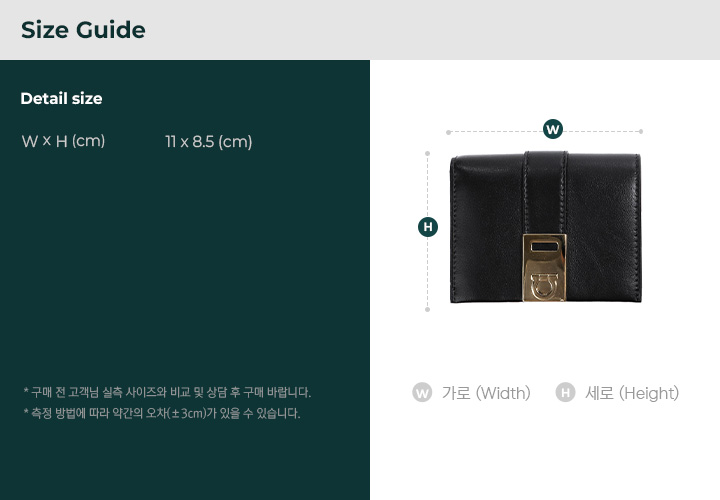Screen dimensions: 720x500
Task: Click the 세로 (Height) legend text
Action: click(x=632, y=393)
